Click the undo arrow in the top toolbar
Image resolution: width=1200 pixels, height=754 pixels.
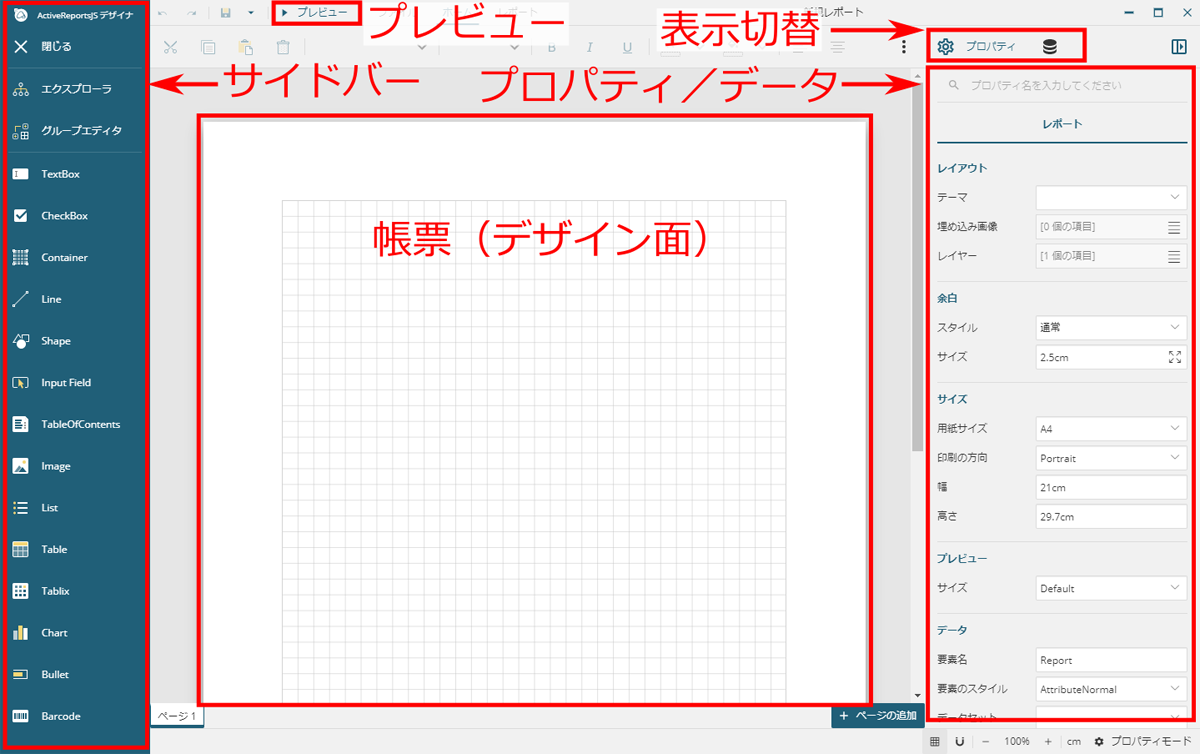[163, 13]
